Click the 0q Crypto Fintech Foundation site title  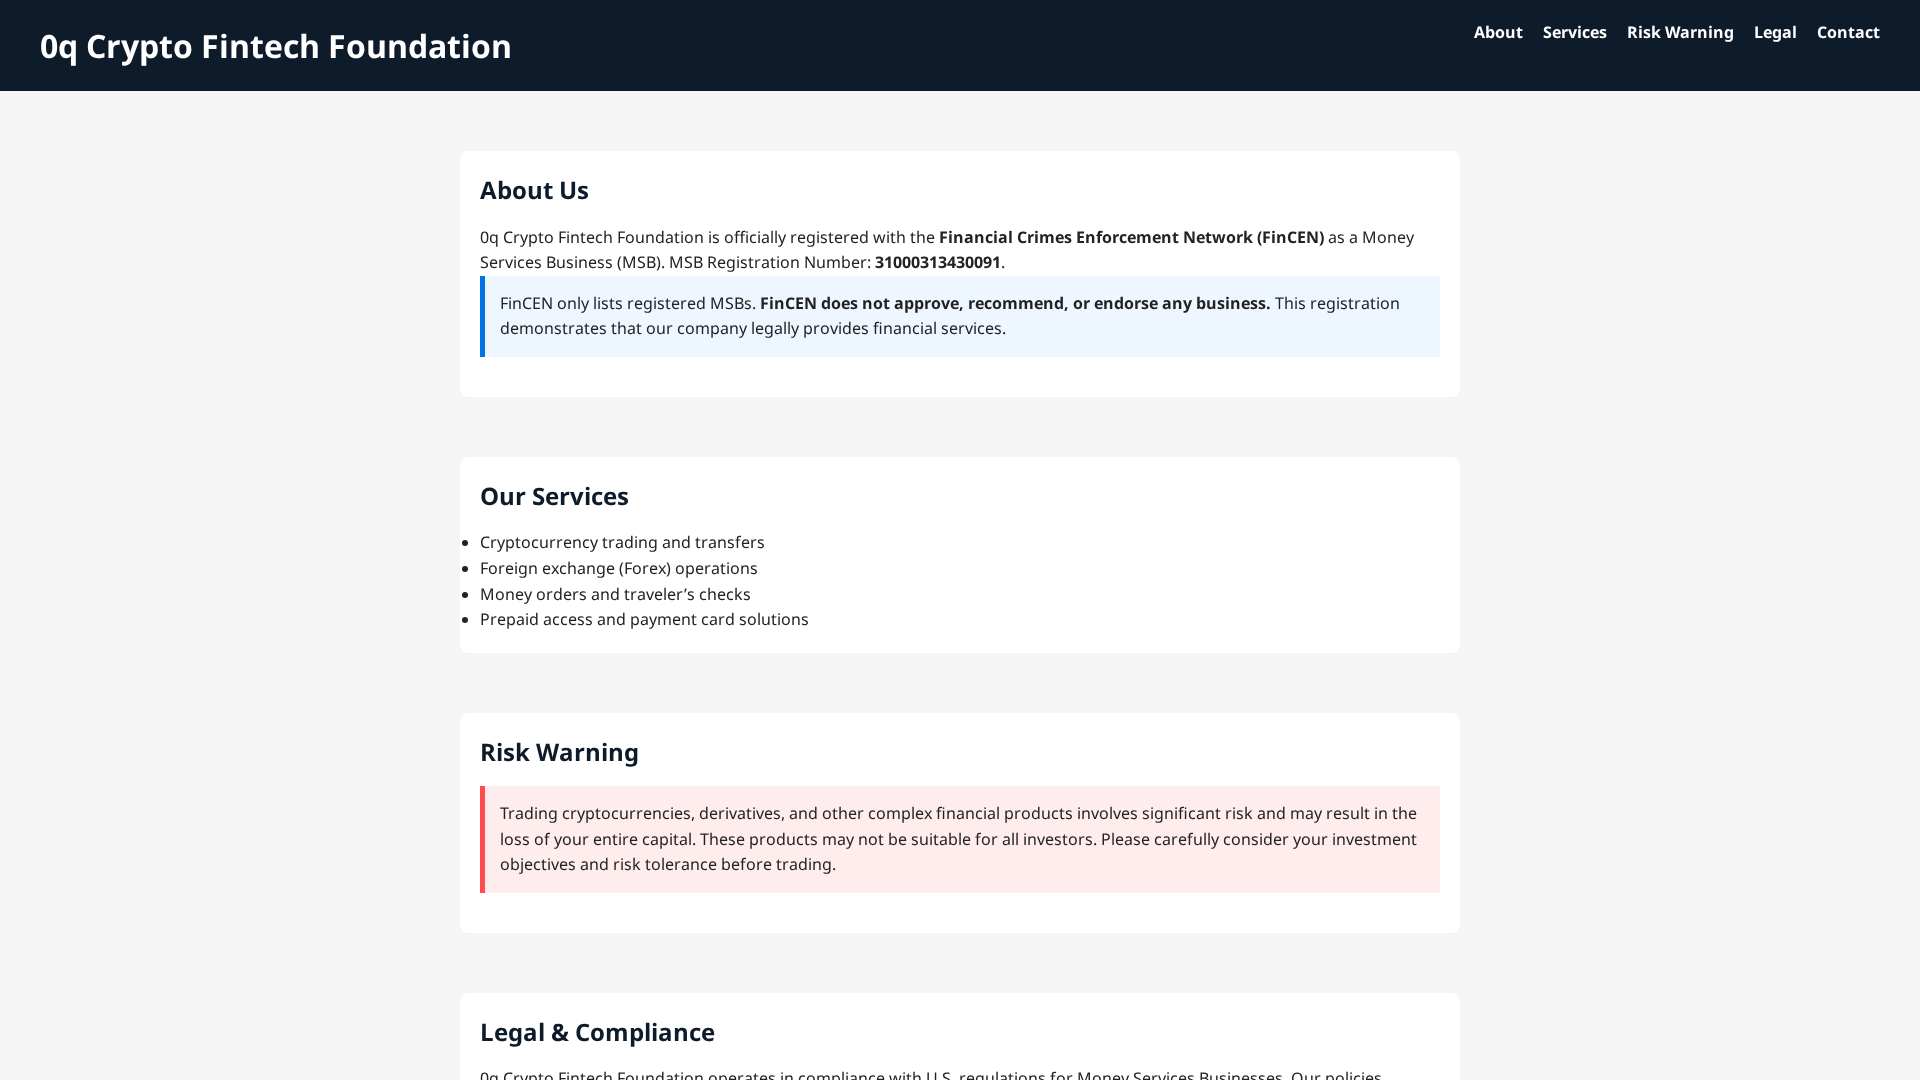click(x=275, y=46)
